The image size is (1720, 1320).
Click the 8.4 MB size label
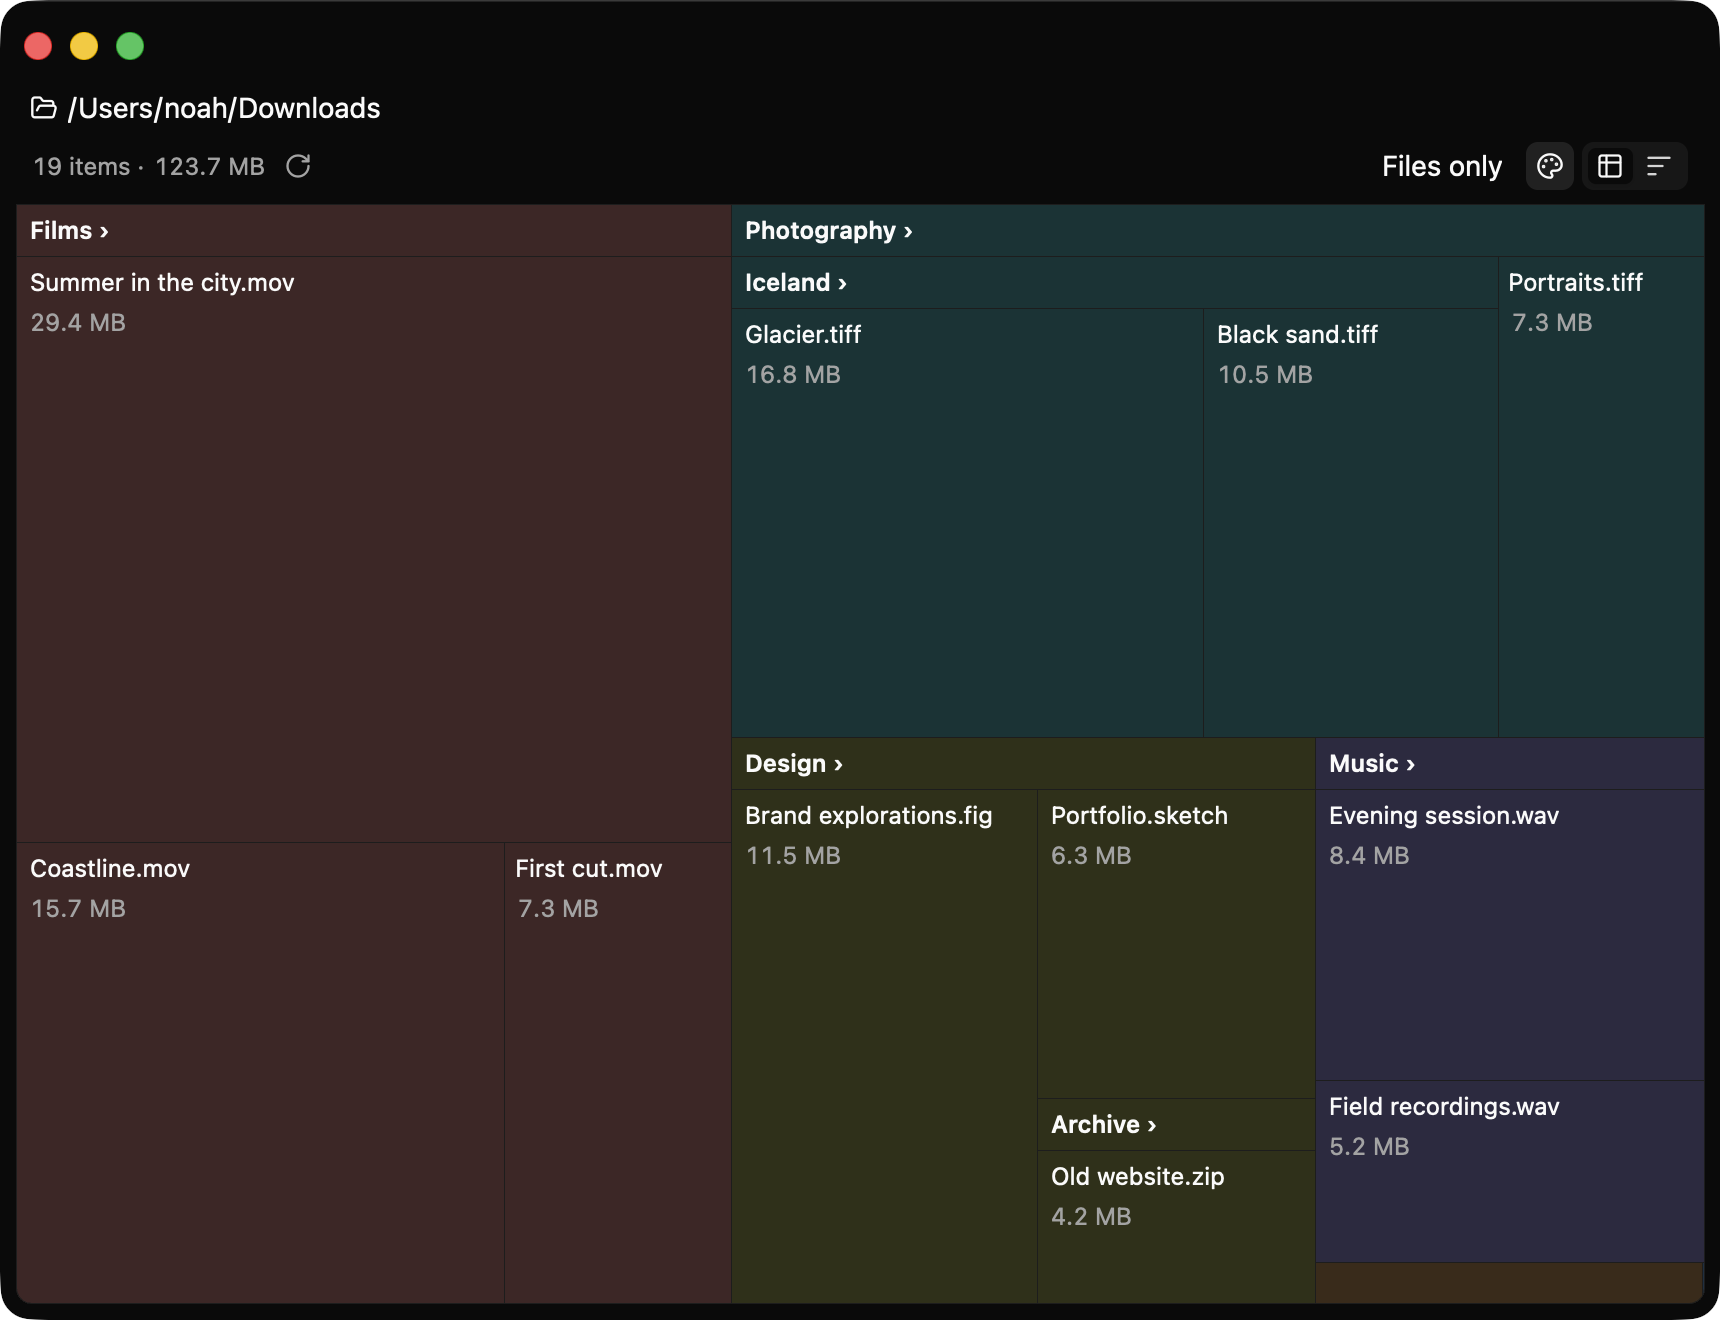pos(1369,856)
